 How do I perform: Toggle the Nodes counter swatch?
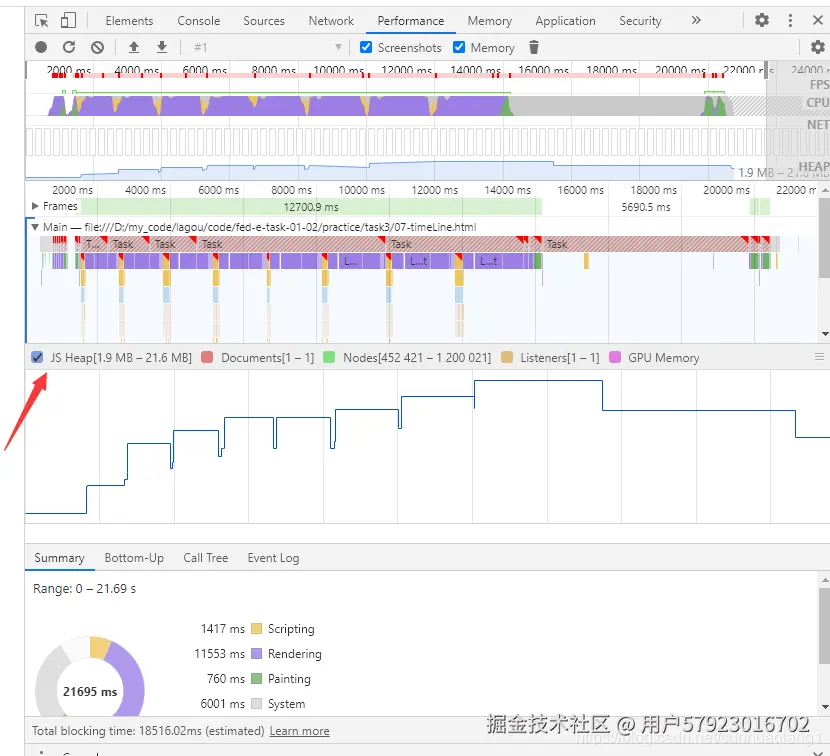329,357
